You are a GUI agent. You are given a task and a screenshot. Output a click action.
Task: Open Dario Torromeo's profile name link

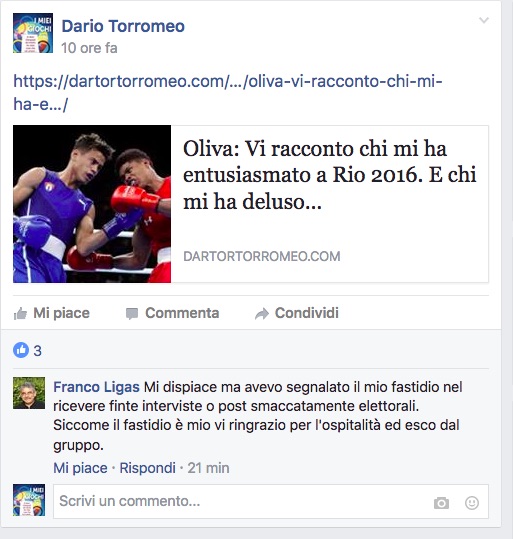click(x=123, y=26)
